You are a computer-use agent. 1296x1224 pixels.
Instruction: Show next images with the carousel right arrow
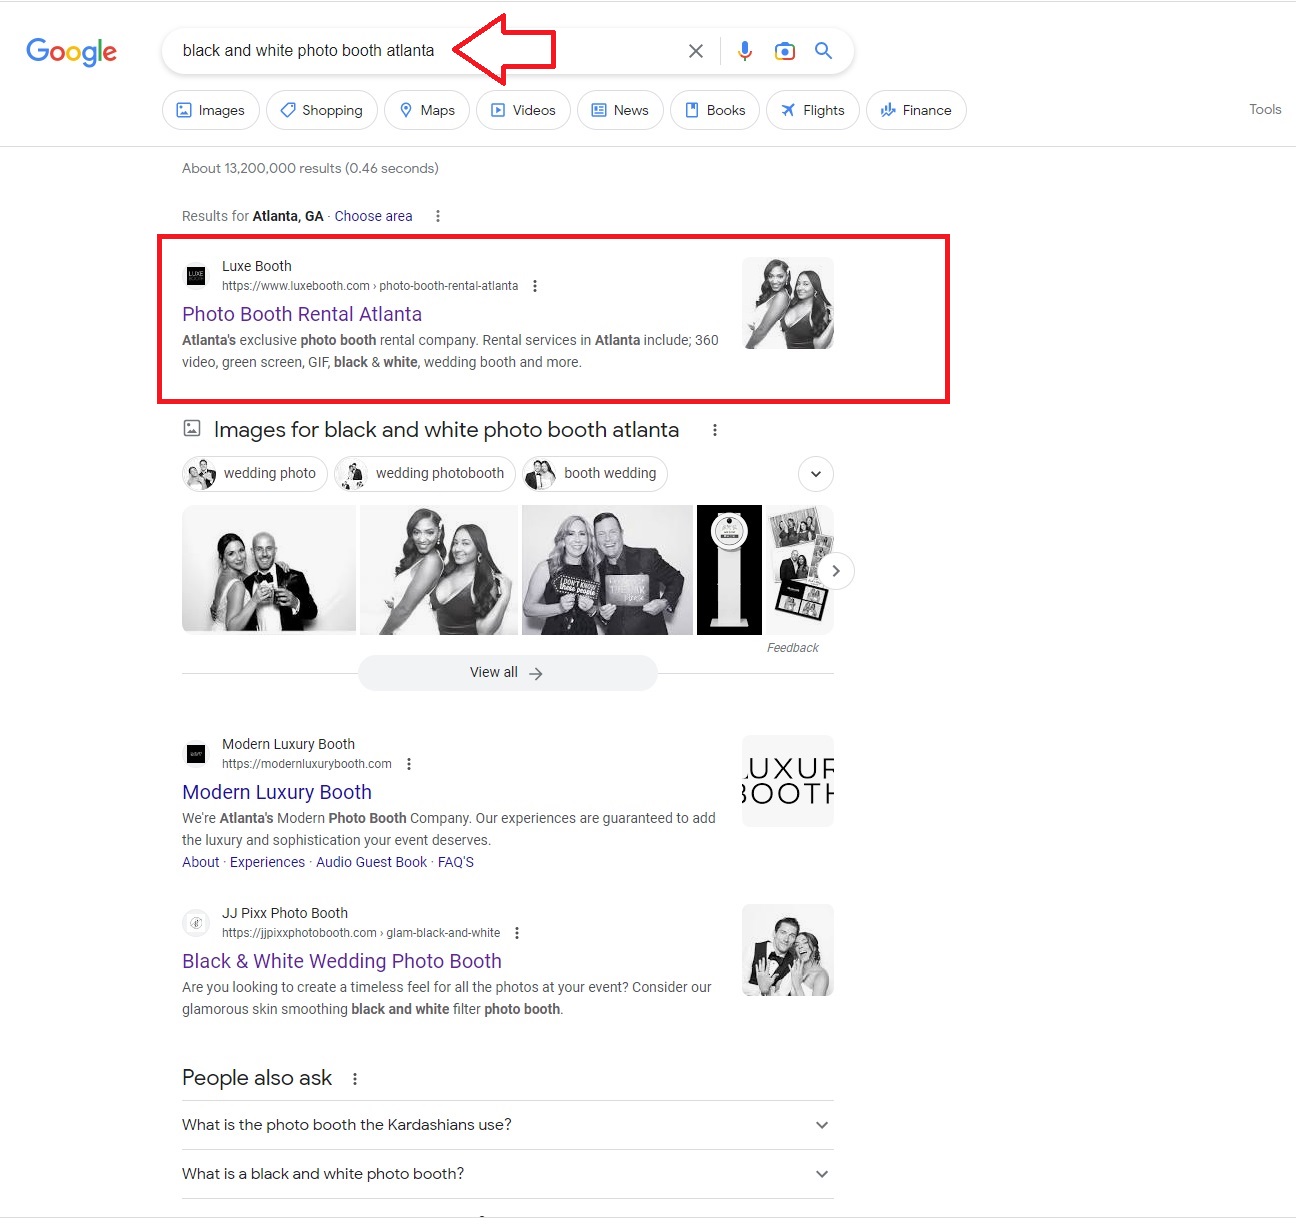click(x=836, y=571)
